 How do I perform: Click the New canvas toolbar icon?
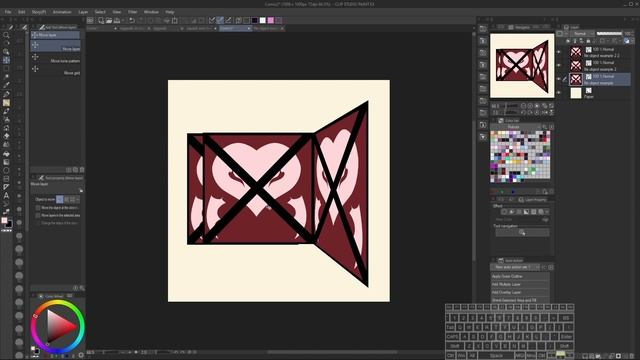(x=101, y=20)
